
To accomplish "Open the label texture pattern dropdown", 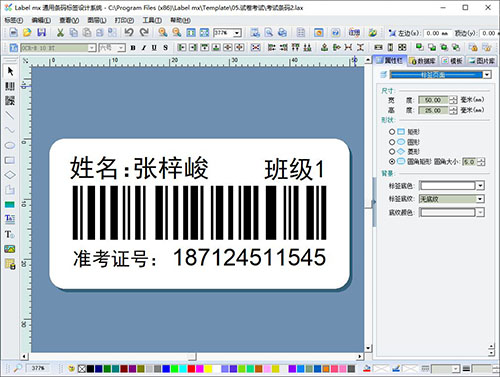I will click(x=480, y=199).
